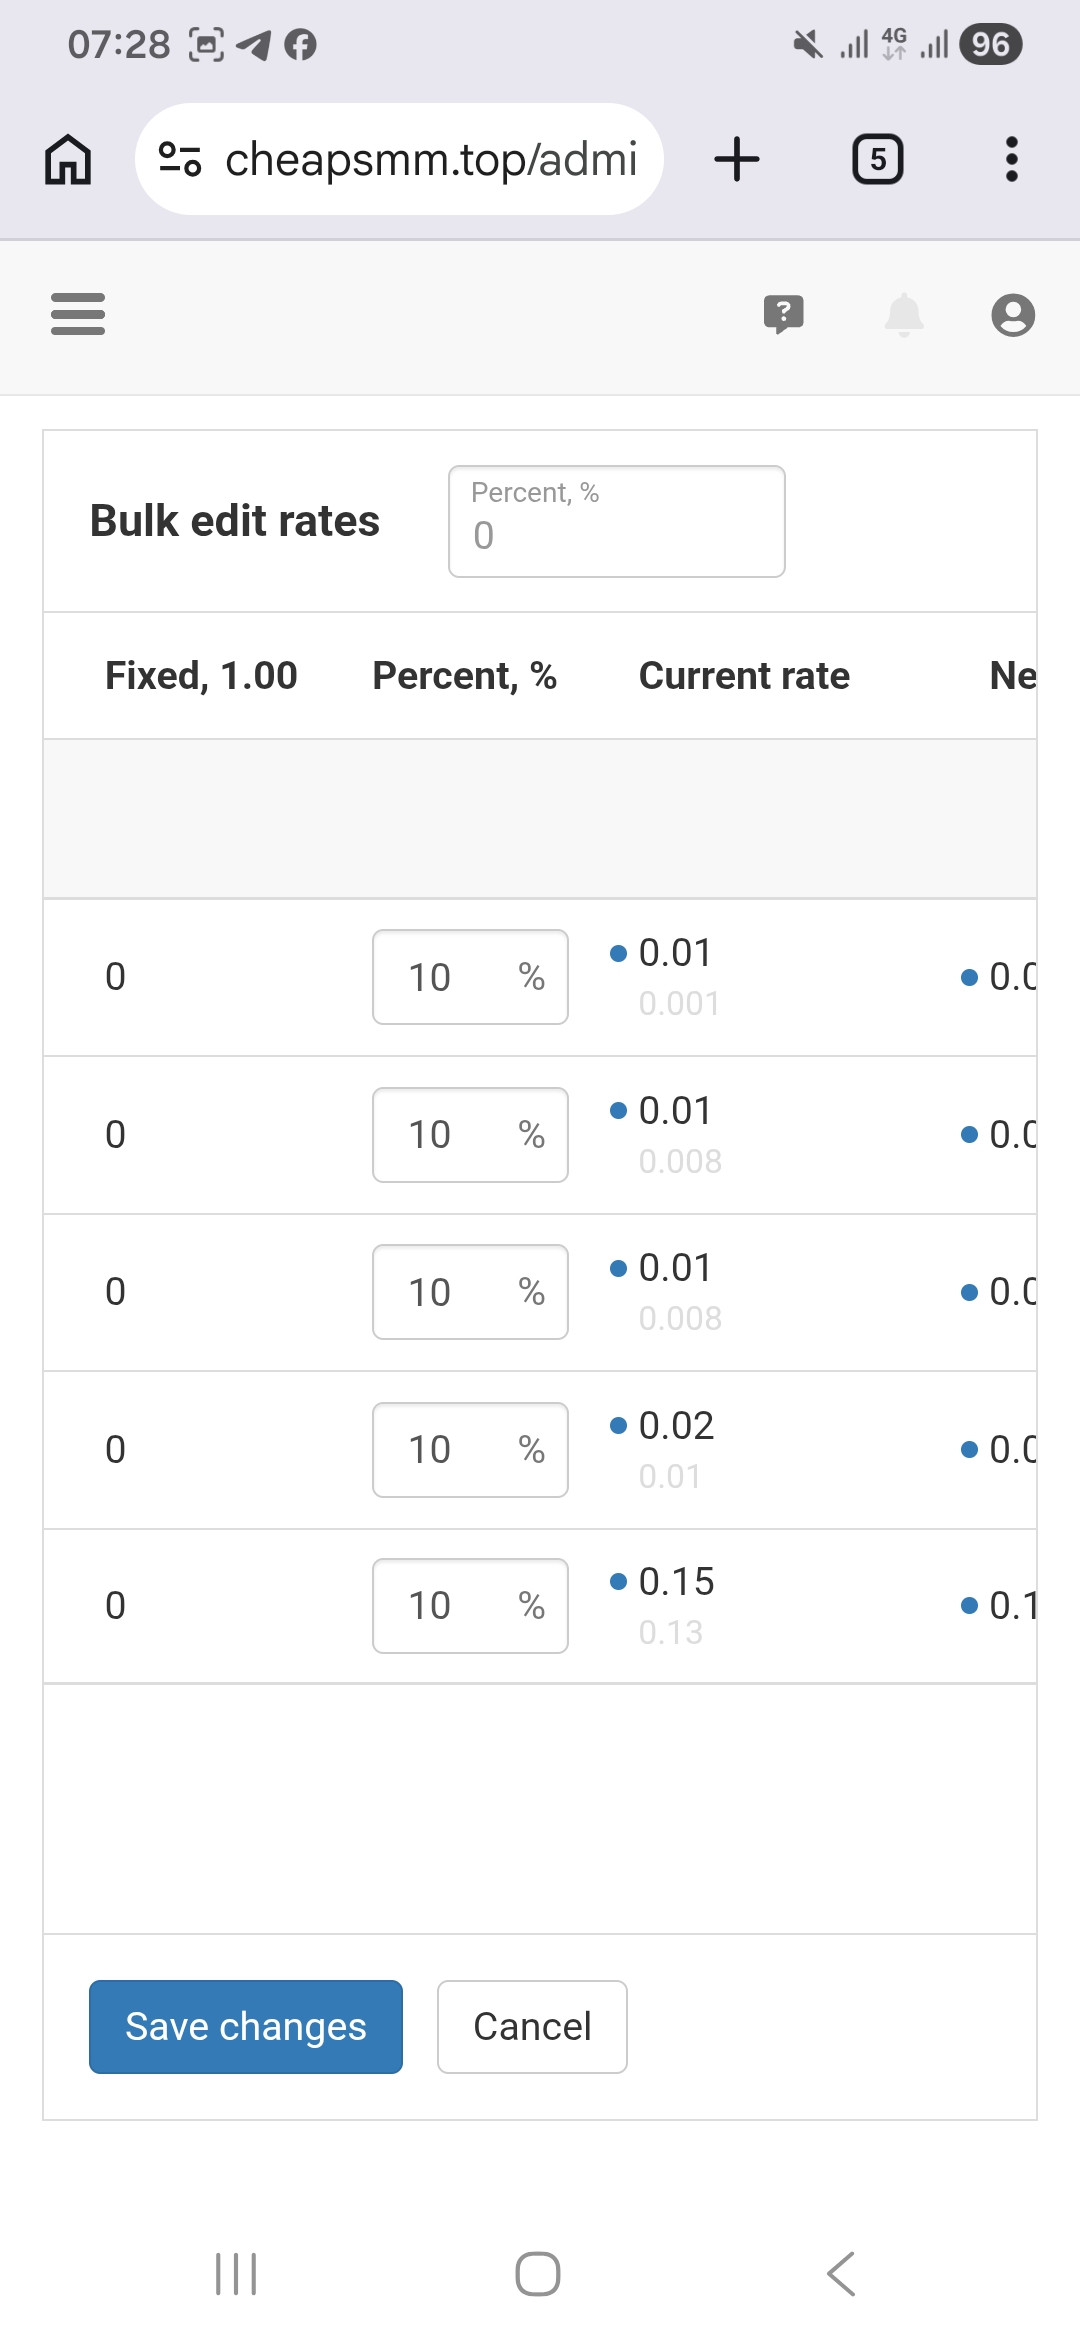Tap the Android recent apps button
Screen dimensions: 1080x2340
[x=236, y=2274]
